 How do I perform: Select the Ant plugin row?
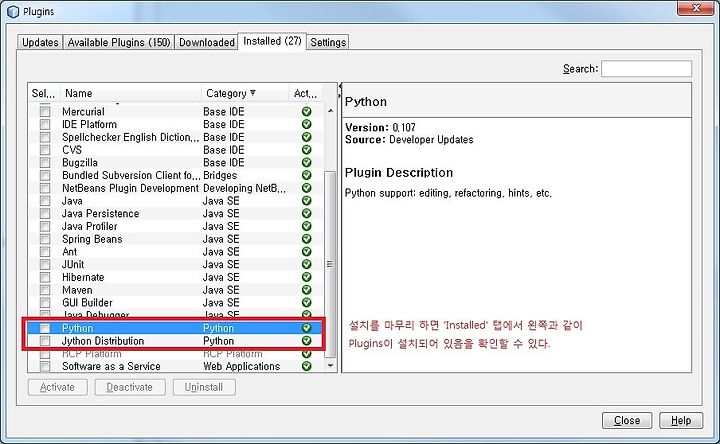pos(176,252)
